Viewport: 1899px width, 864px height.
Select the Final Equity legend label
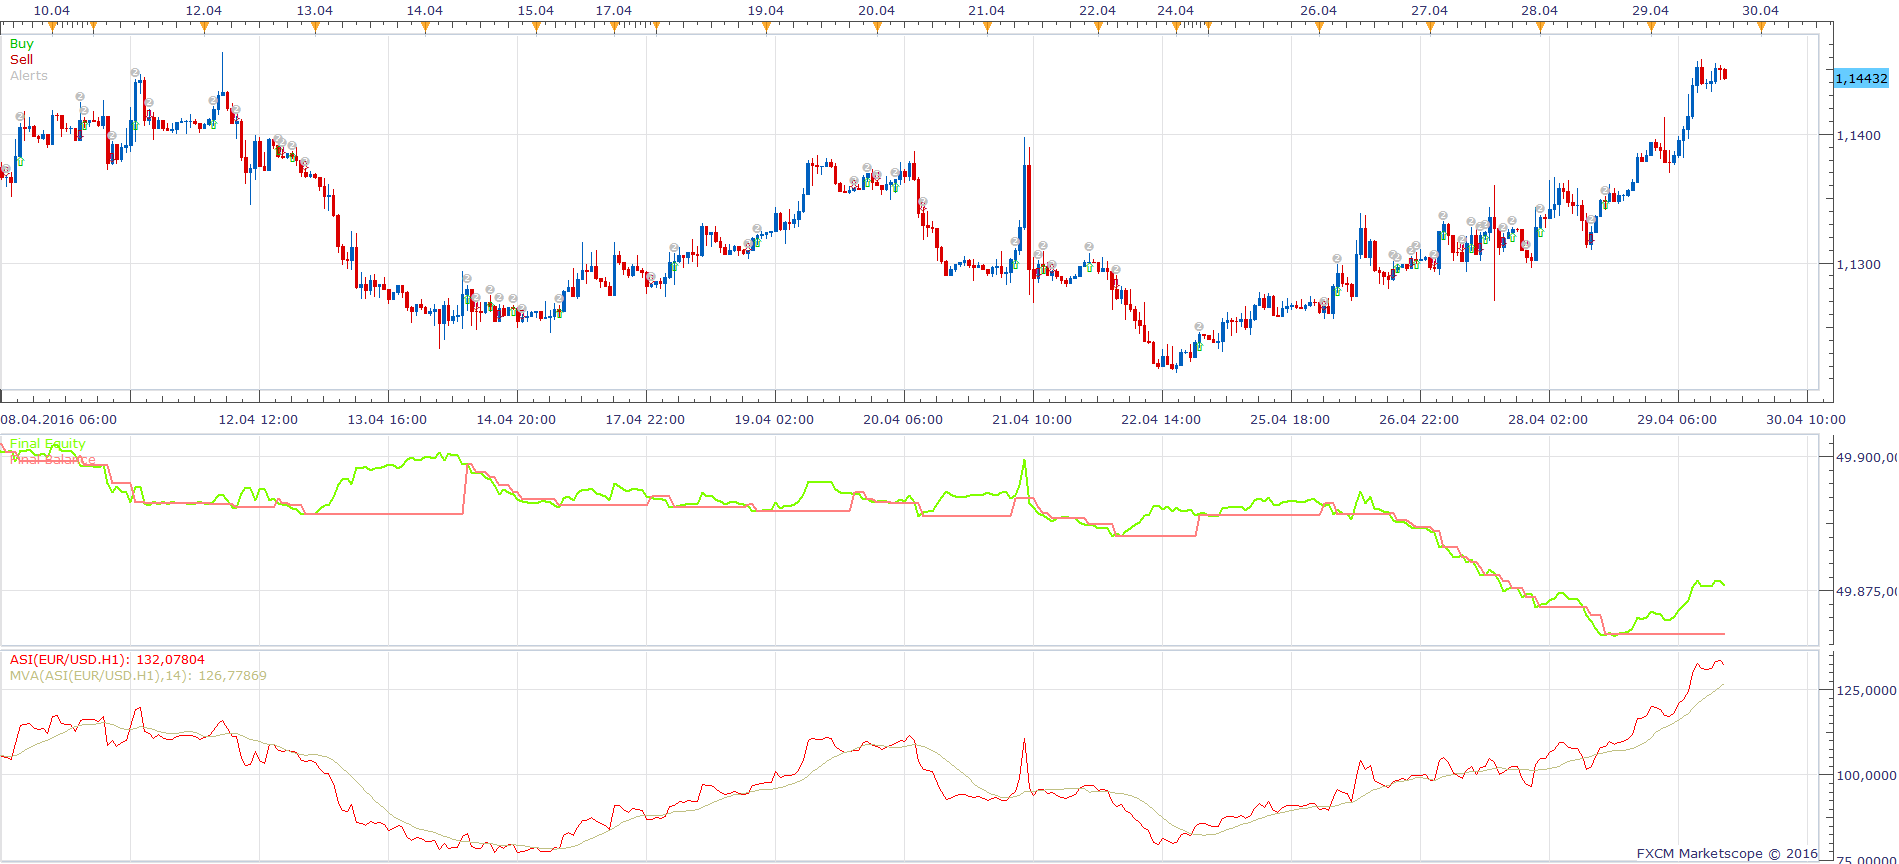point(48,444)
